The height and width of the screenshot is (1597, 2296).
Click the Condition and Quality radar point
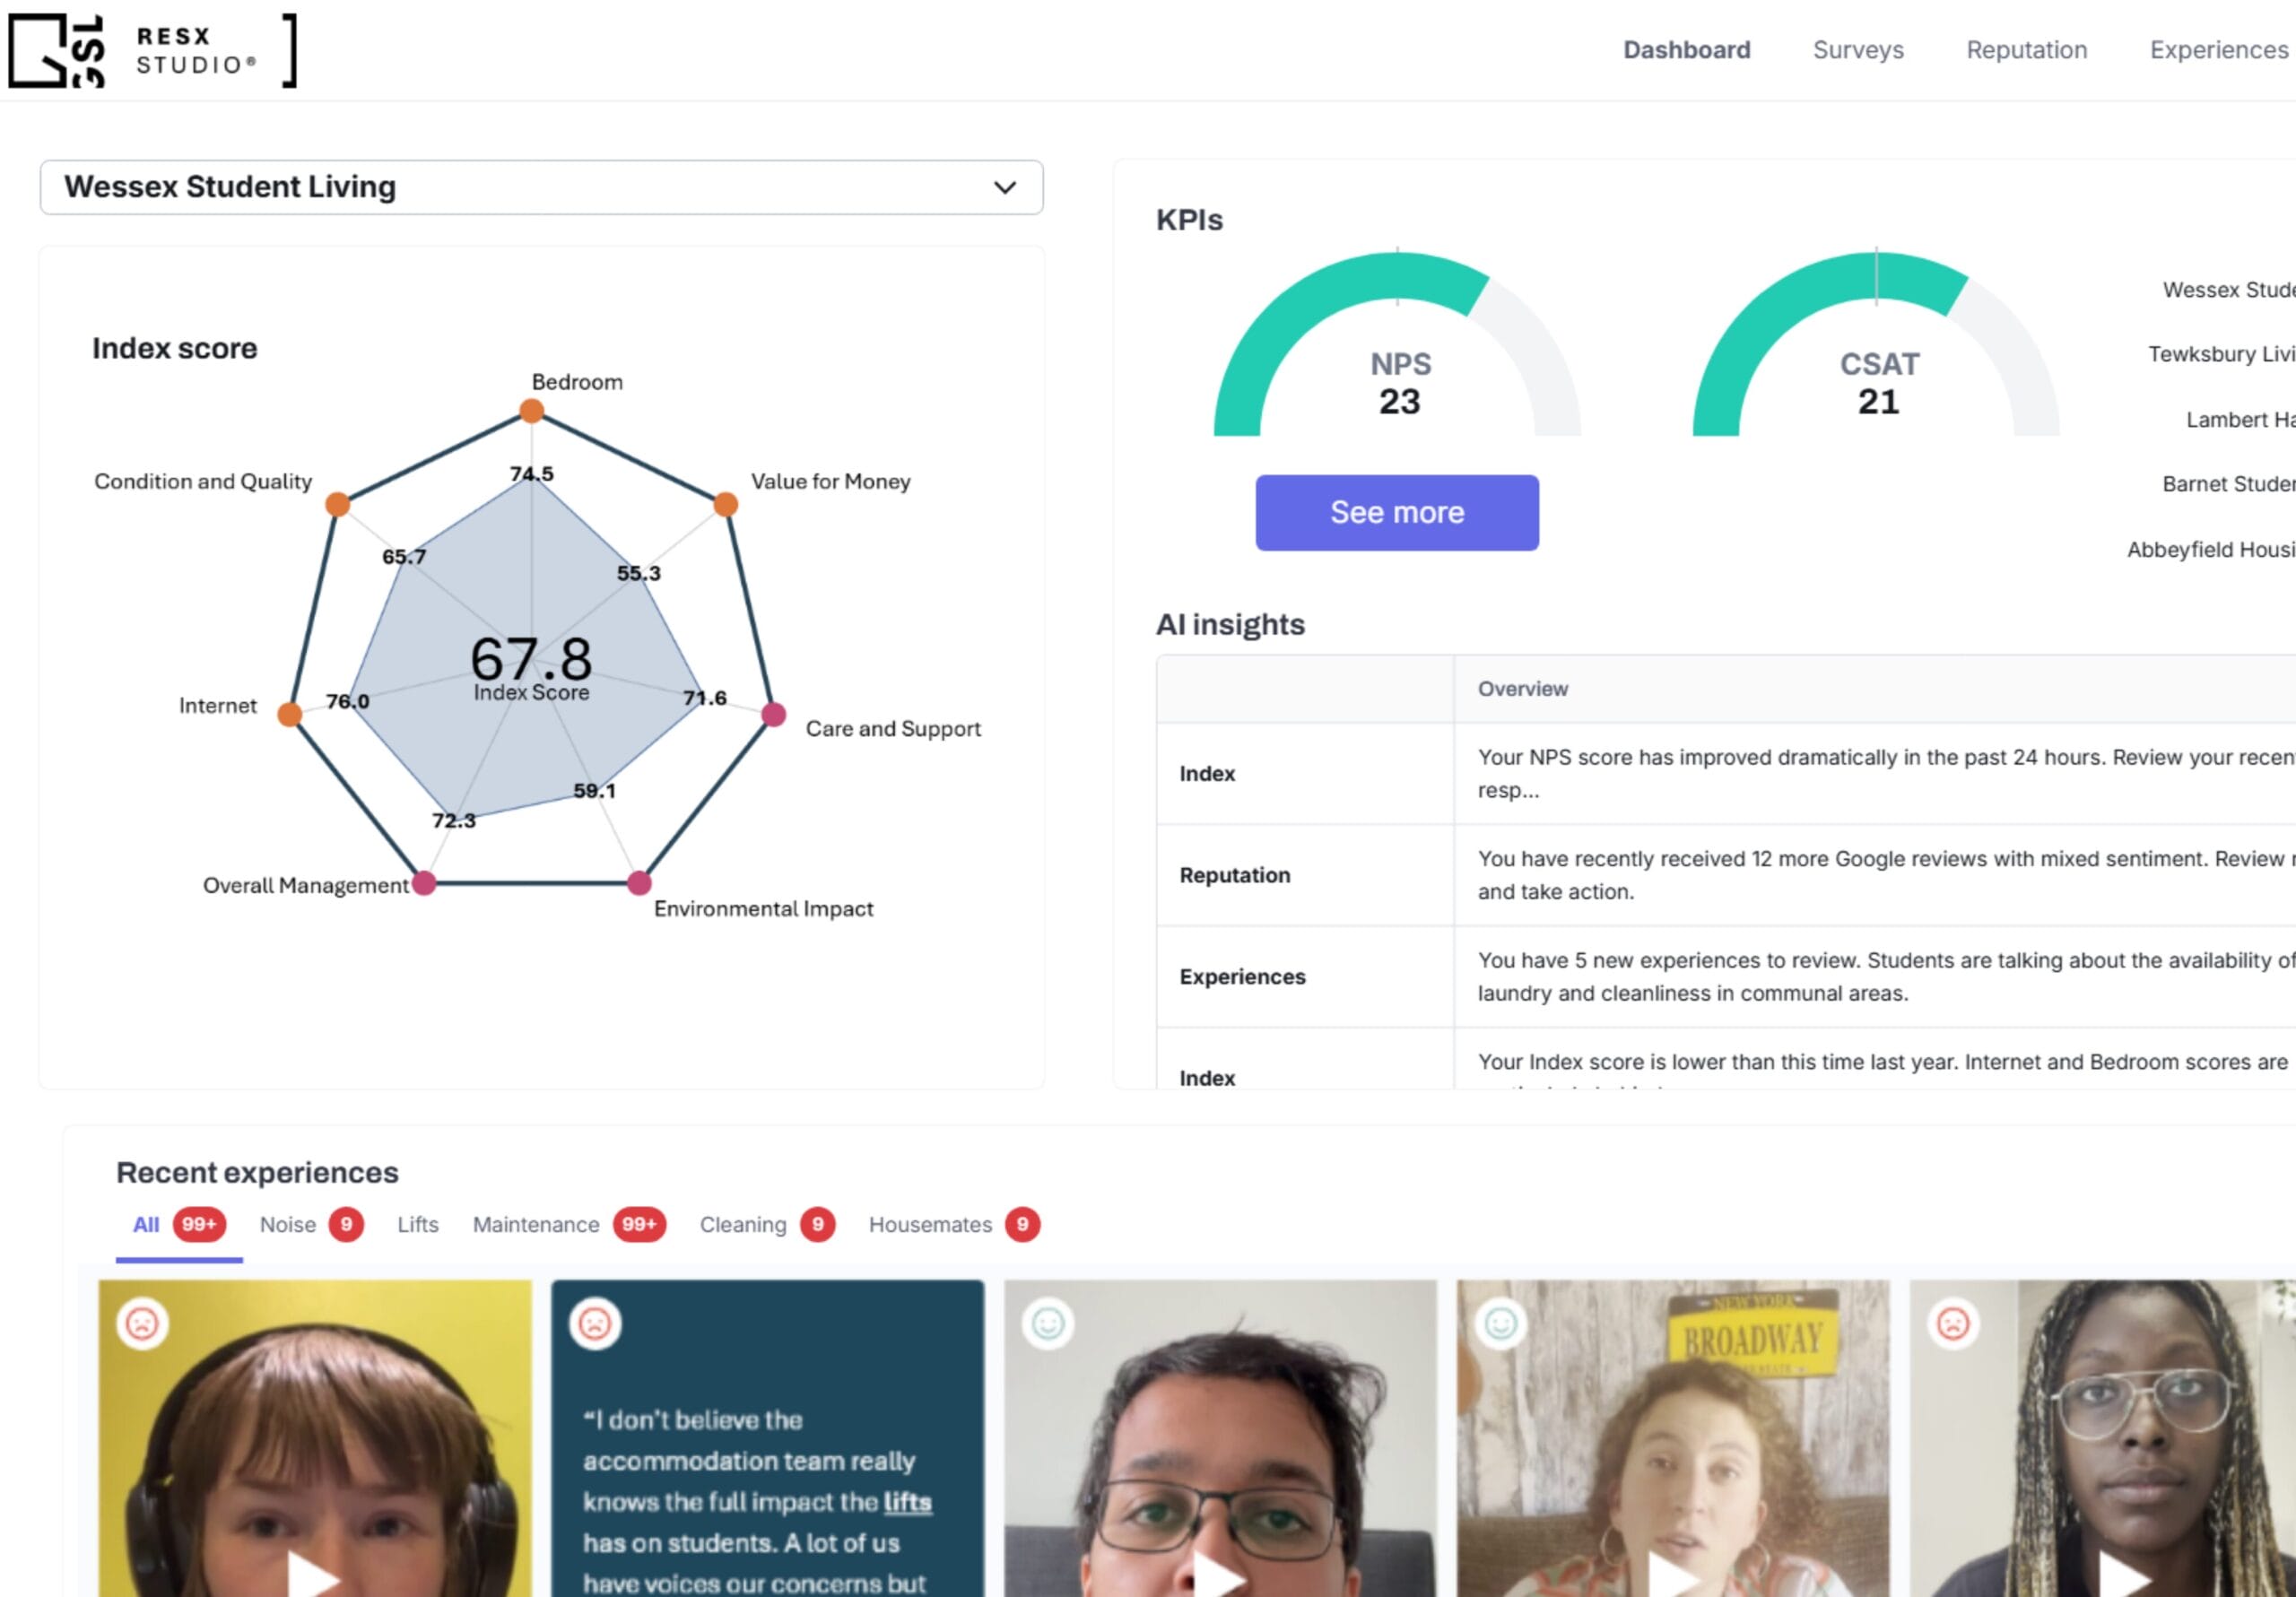point(338,504)
